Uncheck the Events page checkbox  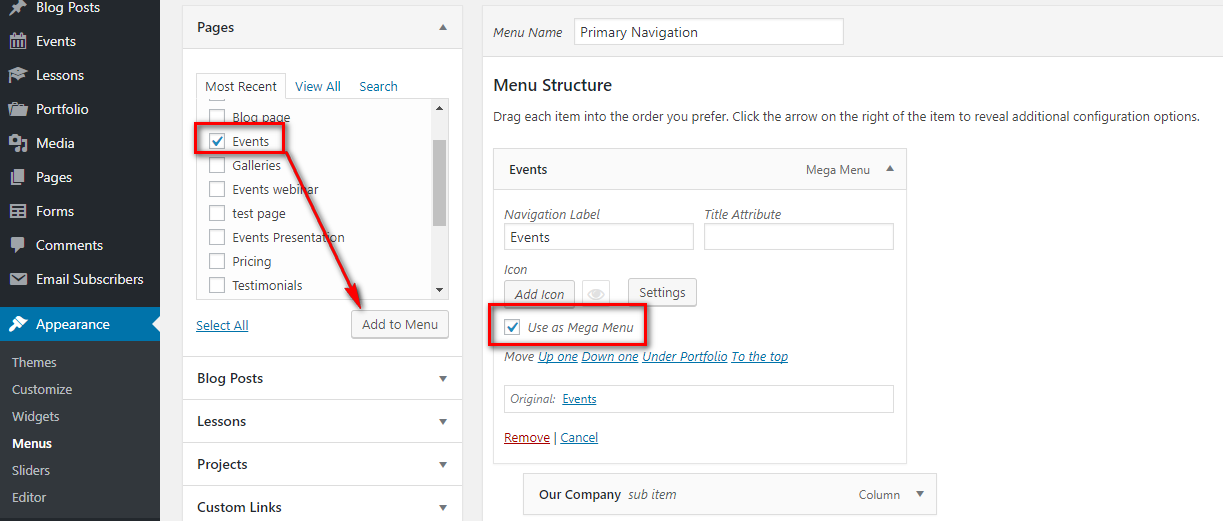click(217, 141)
